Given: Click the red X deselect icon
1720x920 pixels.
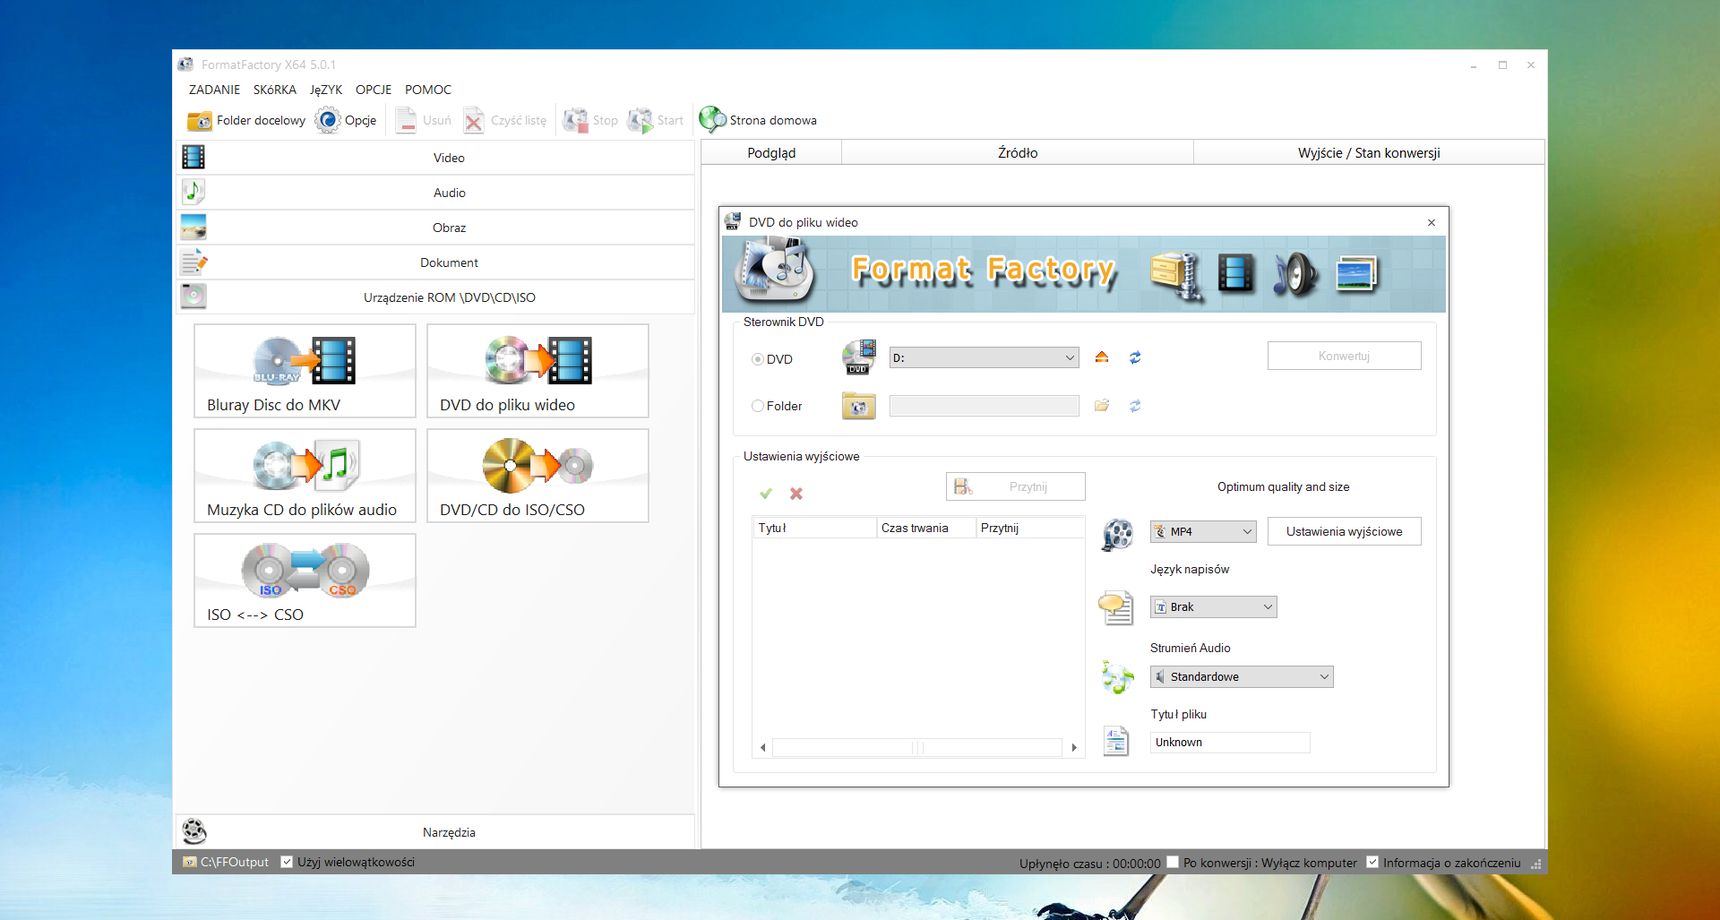Looking at the screenshot, I should coord(796,493).
